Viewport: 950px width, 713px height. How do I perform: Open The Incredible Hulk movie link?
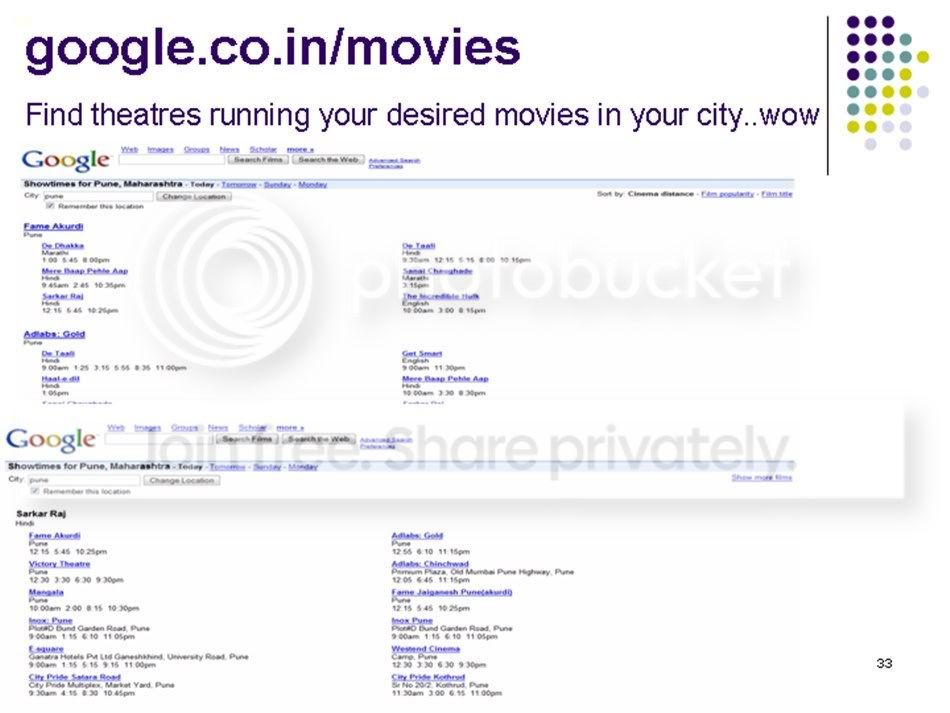tap(440, 296)
